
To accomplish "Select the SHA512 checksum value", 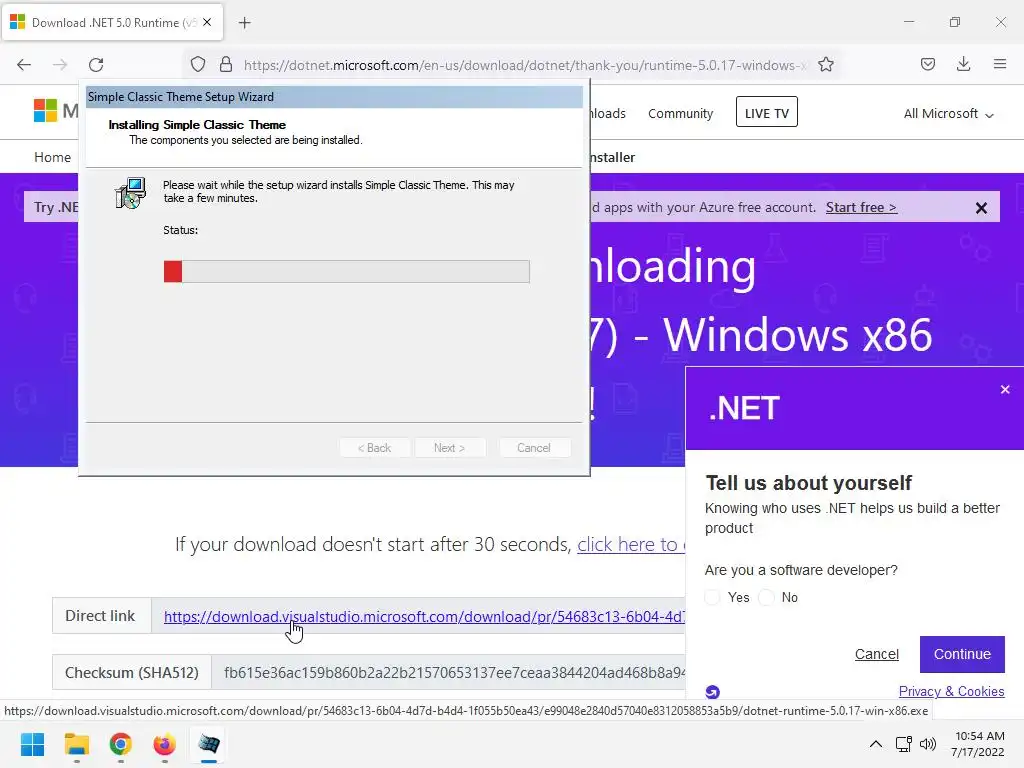I will point(455,673).
